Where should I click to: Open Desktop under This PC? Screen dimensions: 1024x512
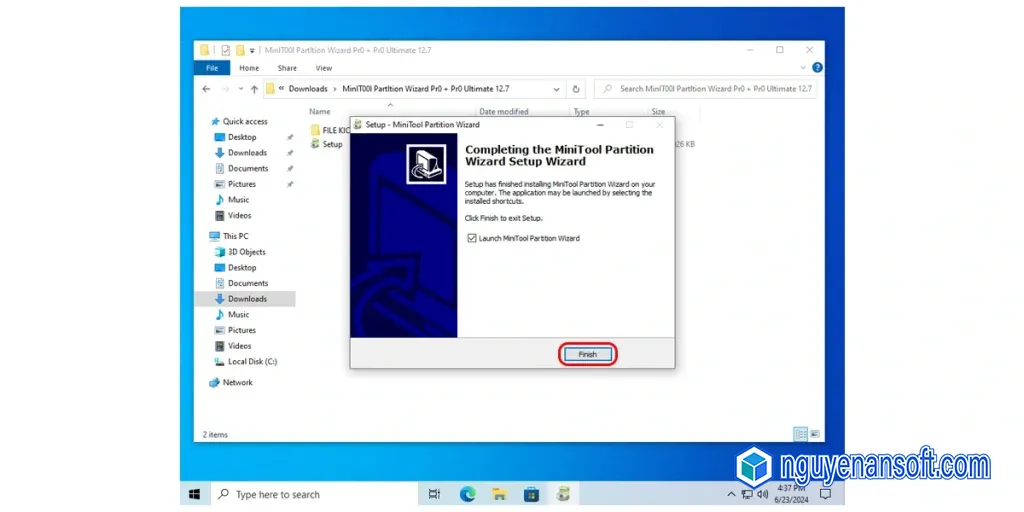(236, 268)
